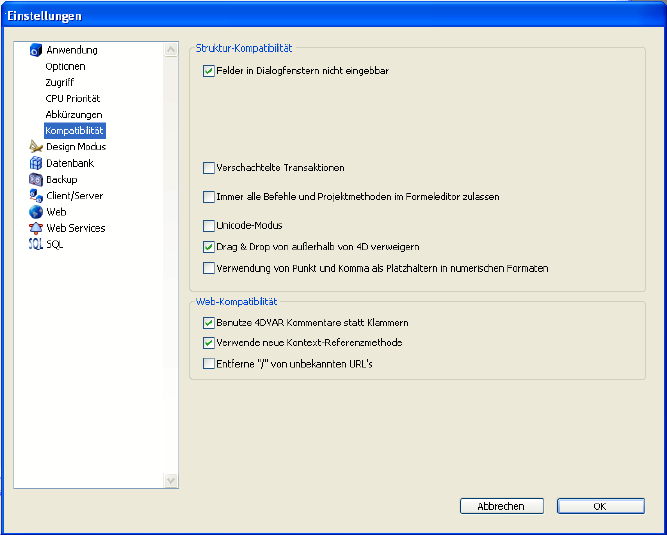Confirm settings with the OK button
Viewport: 667px width, 535px height.
pyautogui.click(x=600, y=506)
